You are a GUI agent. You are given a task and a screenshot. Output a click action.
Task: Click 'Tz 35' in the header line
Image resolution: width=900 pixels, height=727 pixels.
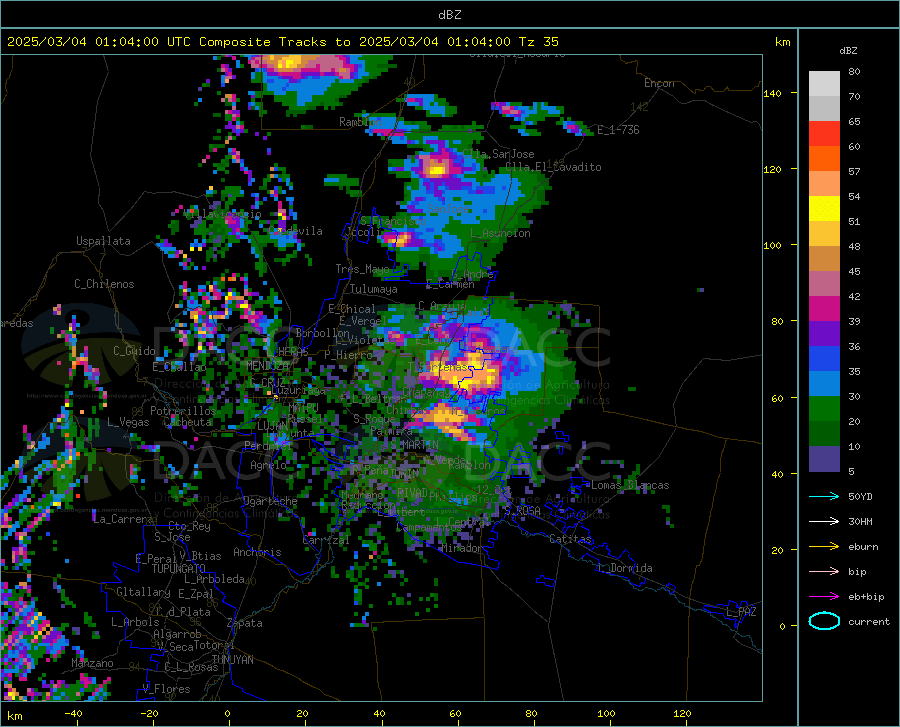pyautogui.click(x=538, y=42)
